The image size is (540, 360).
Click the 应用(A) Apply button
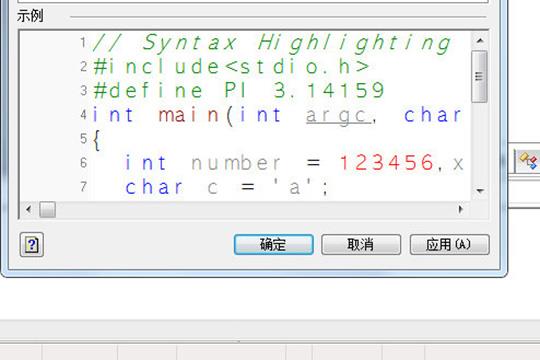(449, 245)
